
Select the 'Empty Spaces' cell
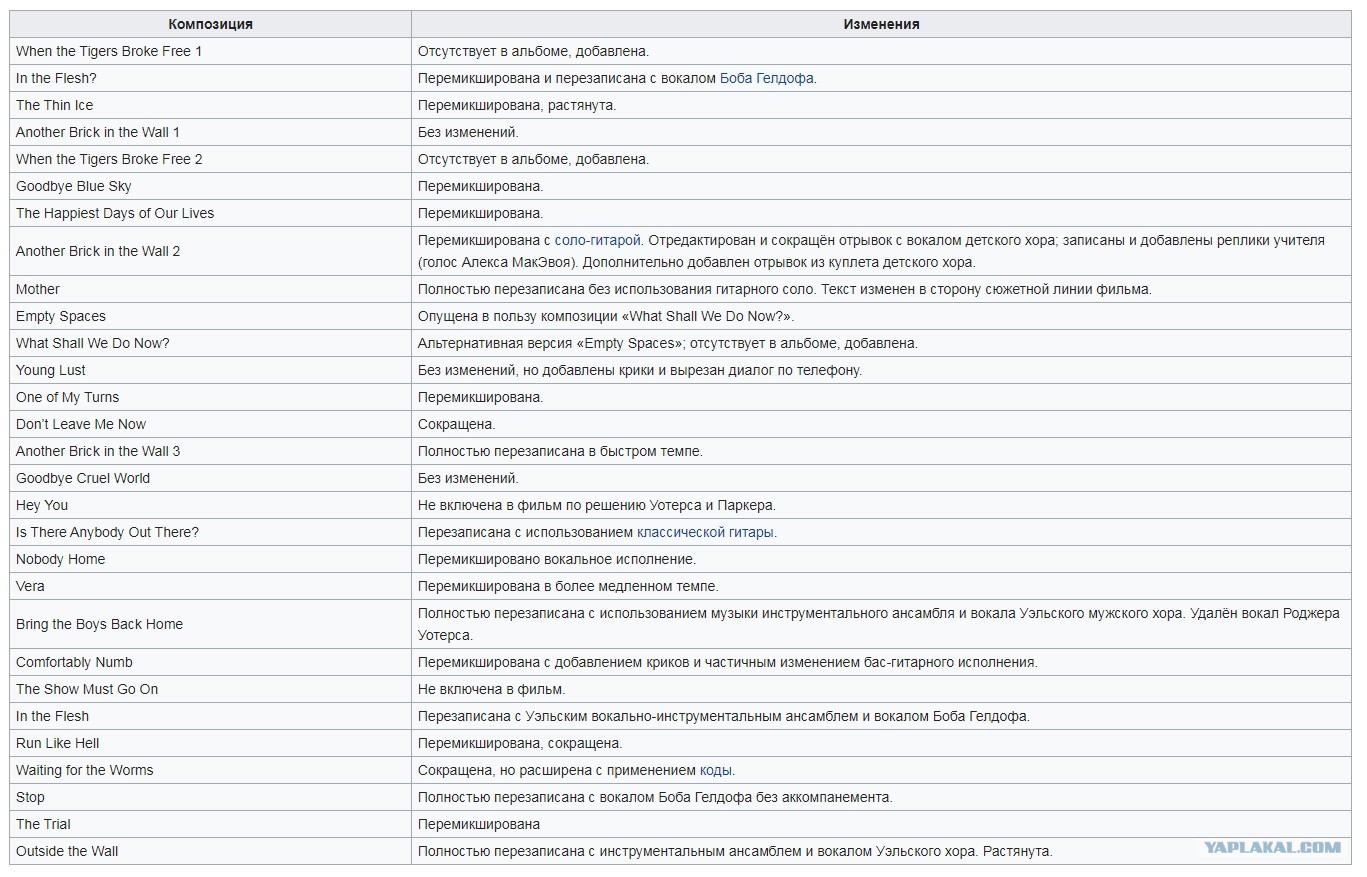coord(210,316)
